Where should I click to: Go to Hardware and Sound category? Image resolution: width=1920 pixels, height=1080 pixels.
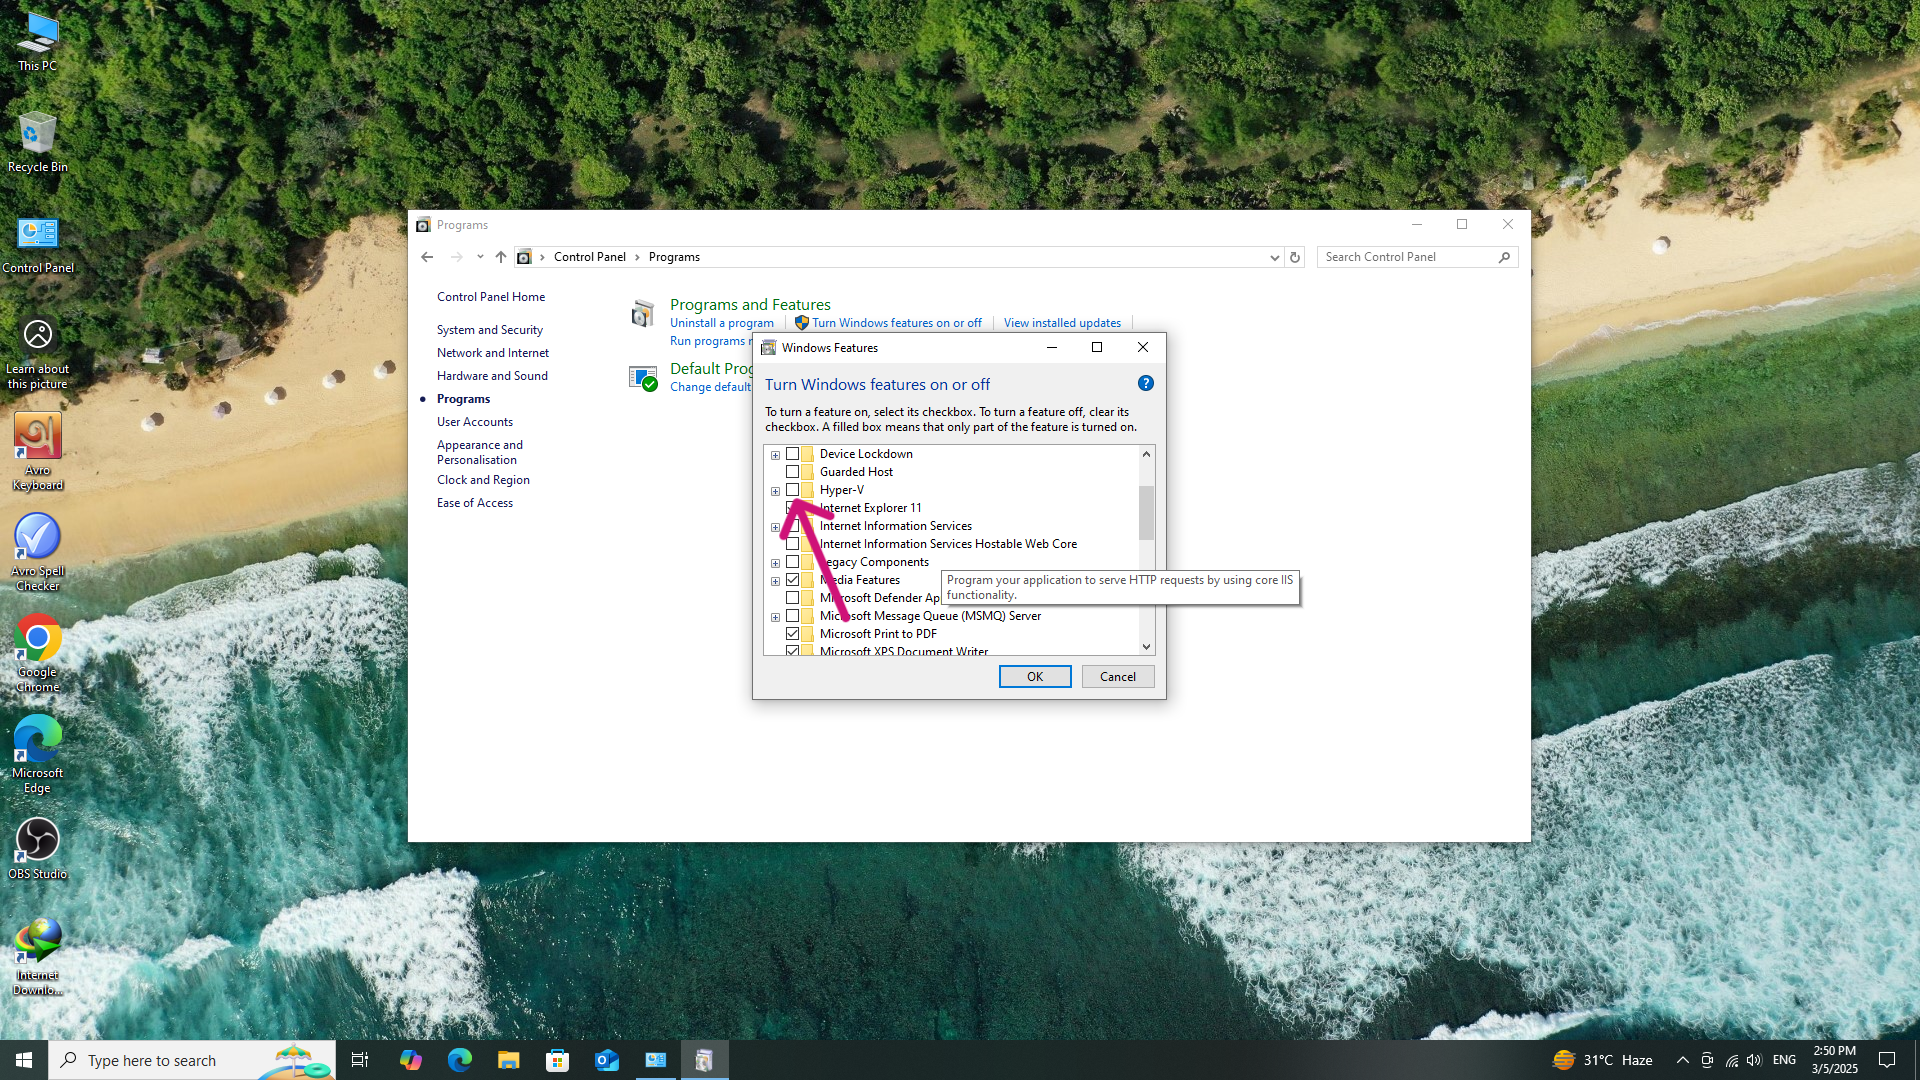[x=492, y=376]
